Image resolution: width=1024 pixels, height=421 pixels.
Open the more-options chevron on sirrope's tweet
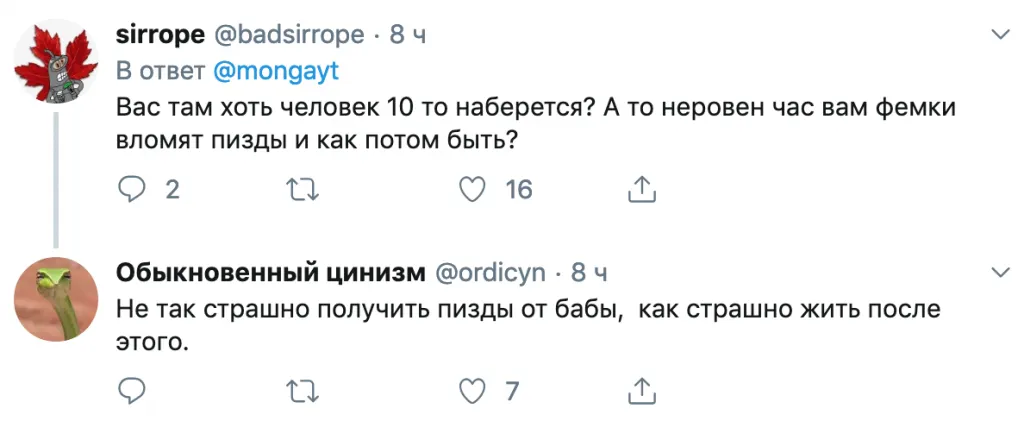pos(998,36)
